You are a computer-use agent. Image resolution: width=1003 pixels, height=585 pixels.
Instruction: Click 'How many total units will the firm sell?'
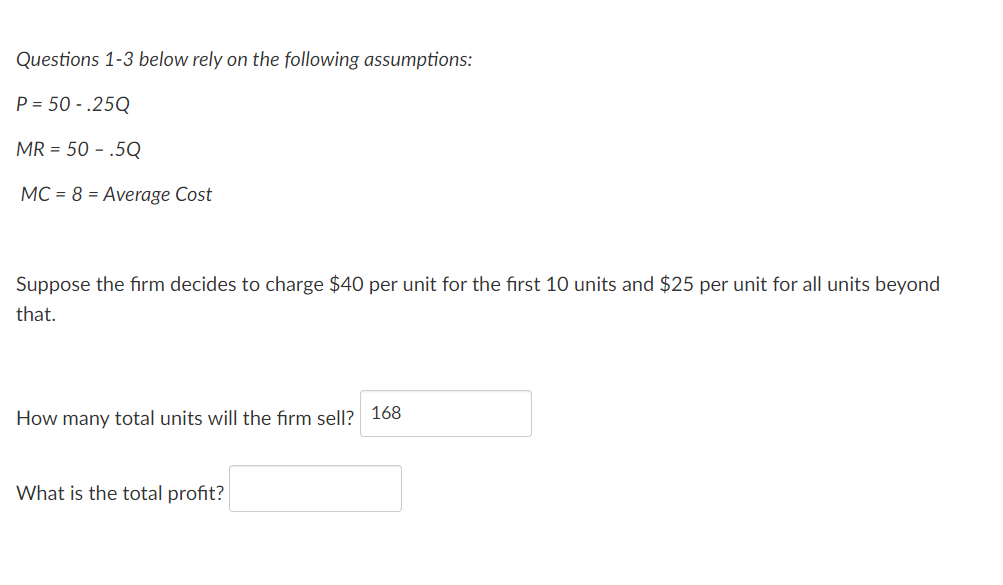(184, 418)
